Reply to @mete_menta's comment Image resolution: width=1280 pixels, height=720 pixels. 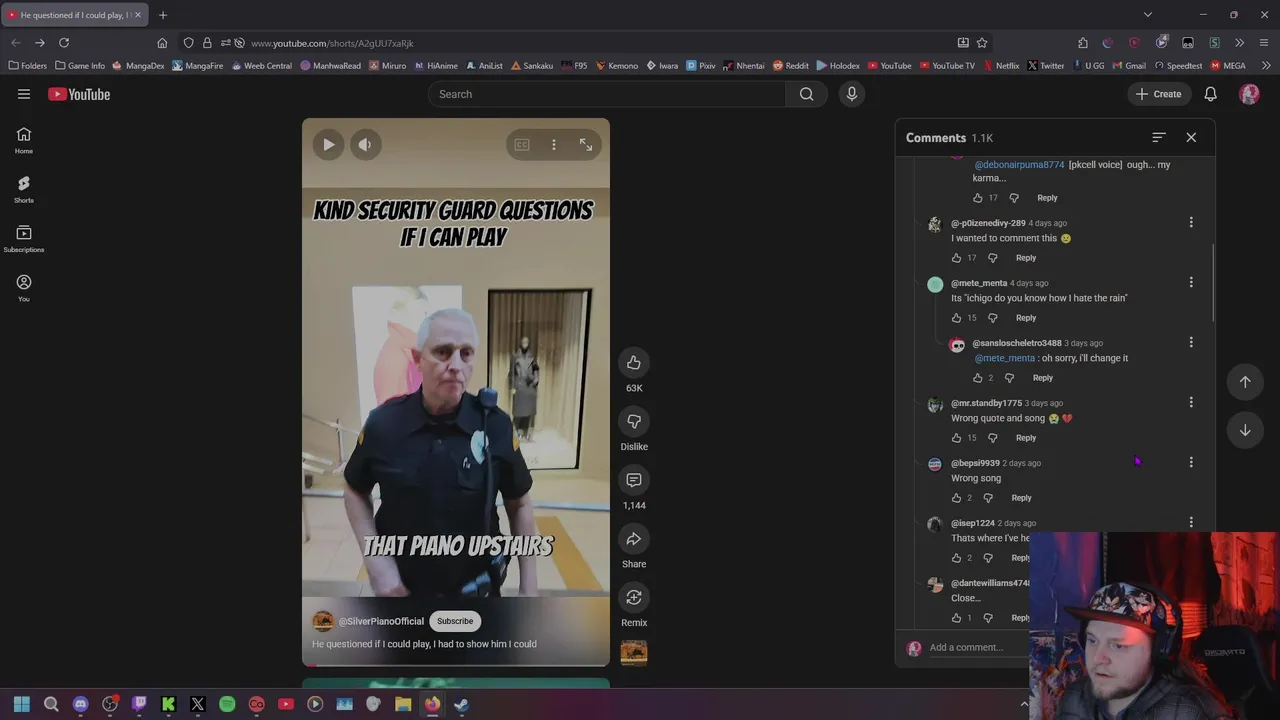1026,318
